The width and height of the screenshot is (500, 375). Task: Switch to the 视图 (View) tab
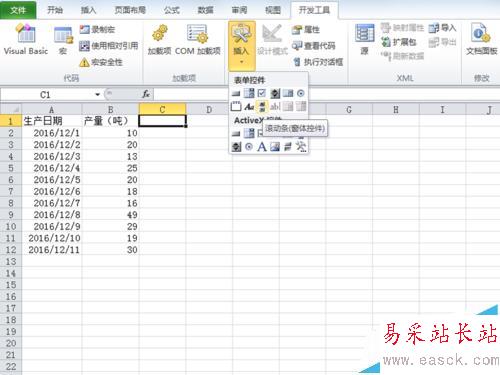[273, 10]
